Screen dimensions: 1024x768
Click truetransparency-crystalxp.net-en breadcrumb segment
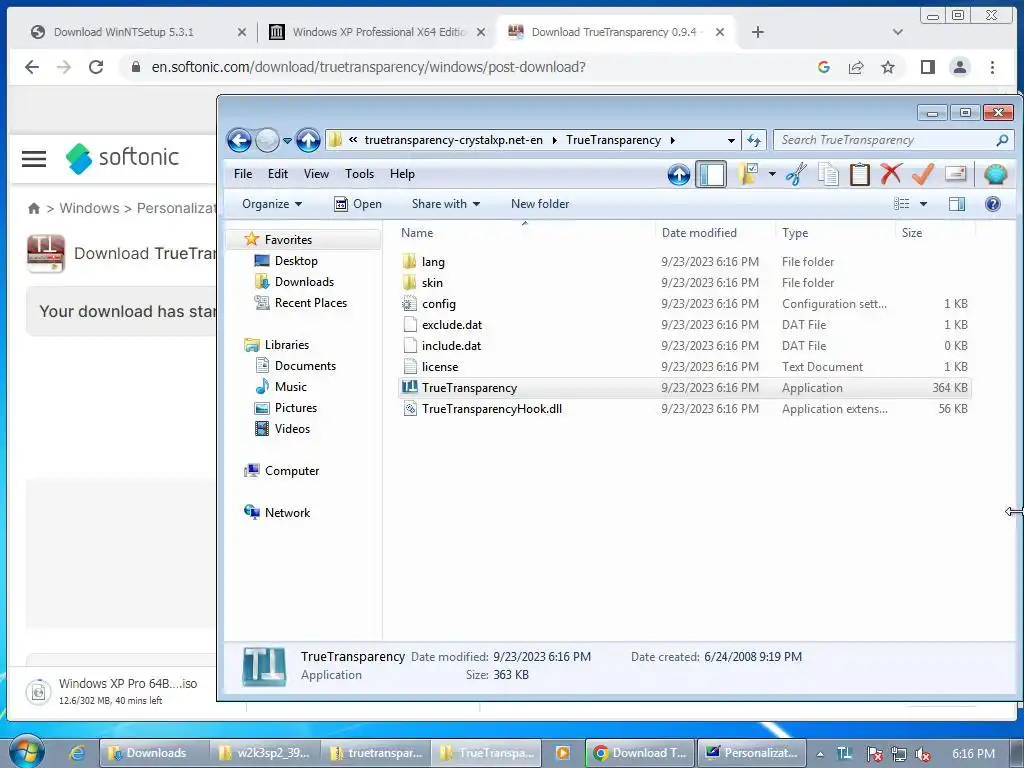(x=454, y=140)
